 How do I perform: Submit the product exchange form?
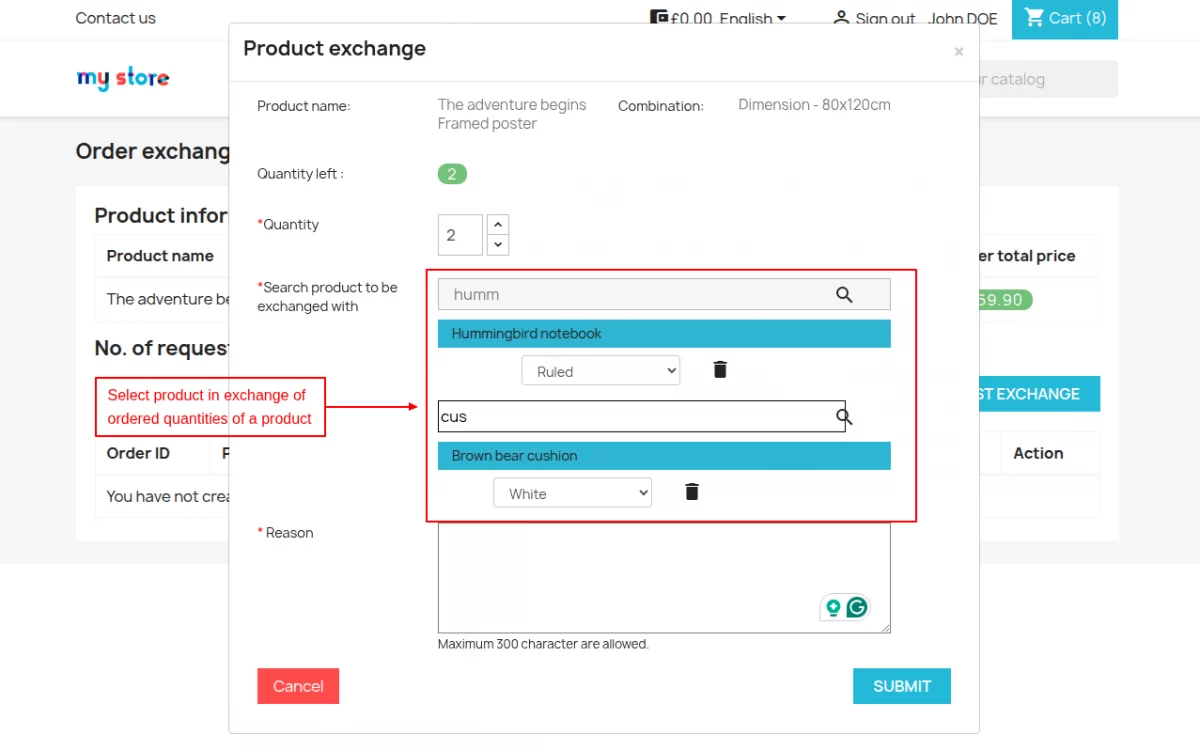(901, 686)
